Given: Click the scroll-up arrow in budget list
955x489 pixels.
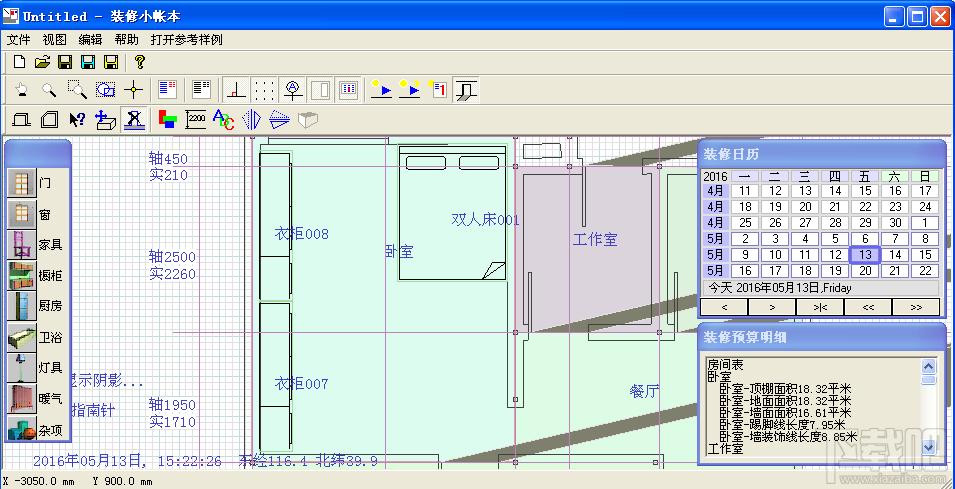Looking at the screenshot, I should (x=928, y=366).
